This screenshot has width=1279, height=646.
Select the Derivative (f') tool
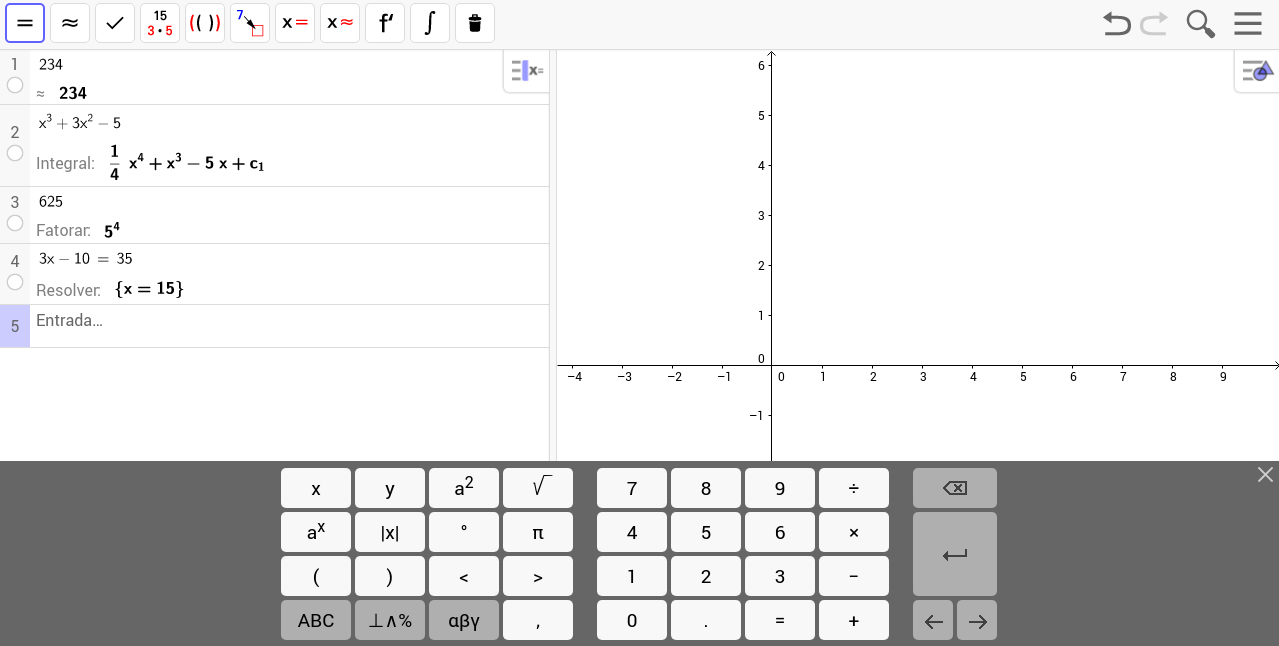[384, 23]
